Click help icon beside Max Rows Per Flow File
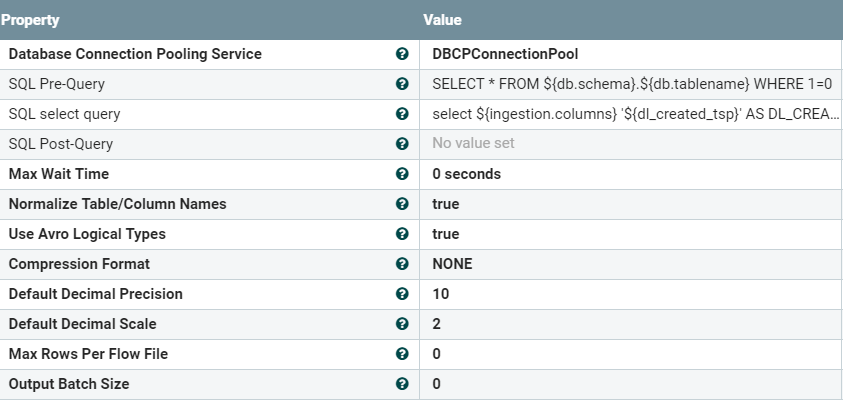This screenshot has width=843, height=401. (x=402, y=354)
